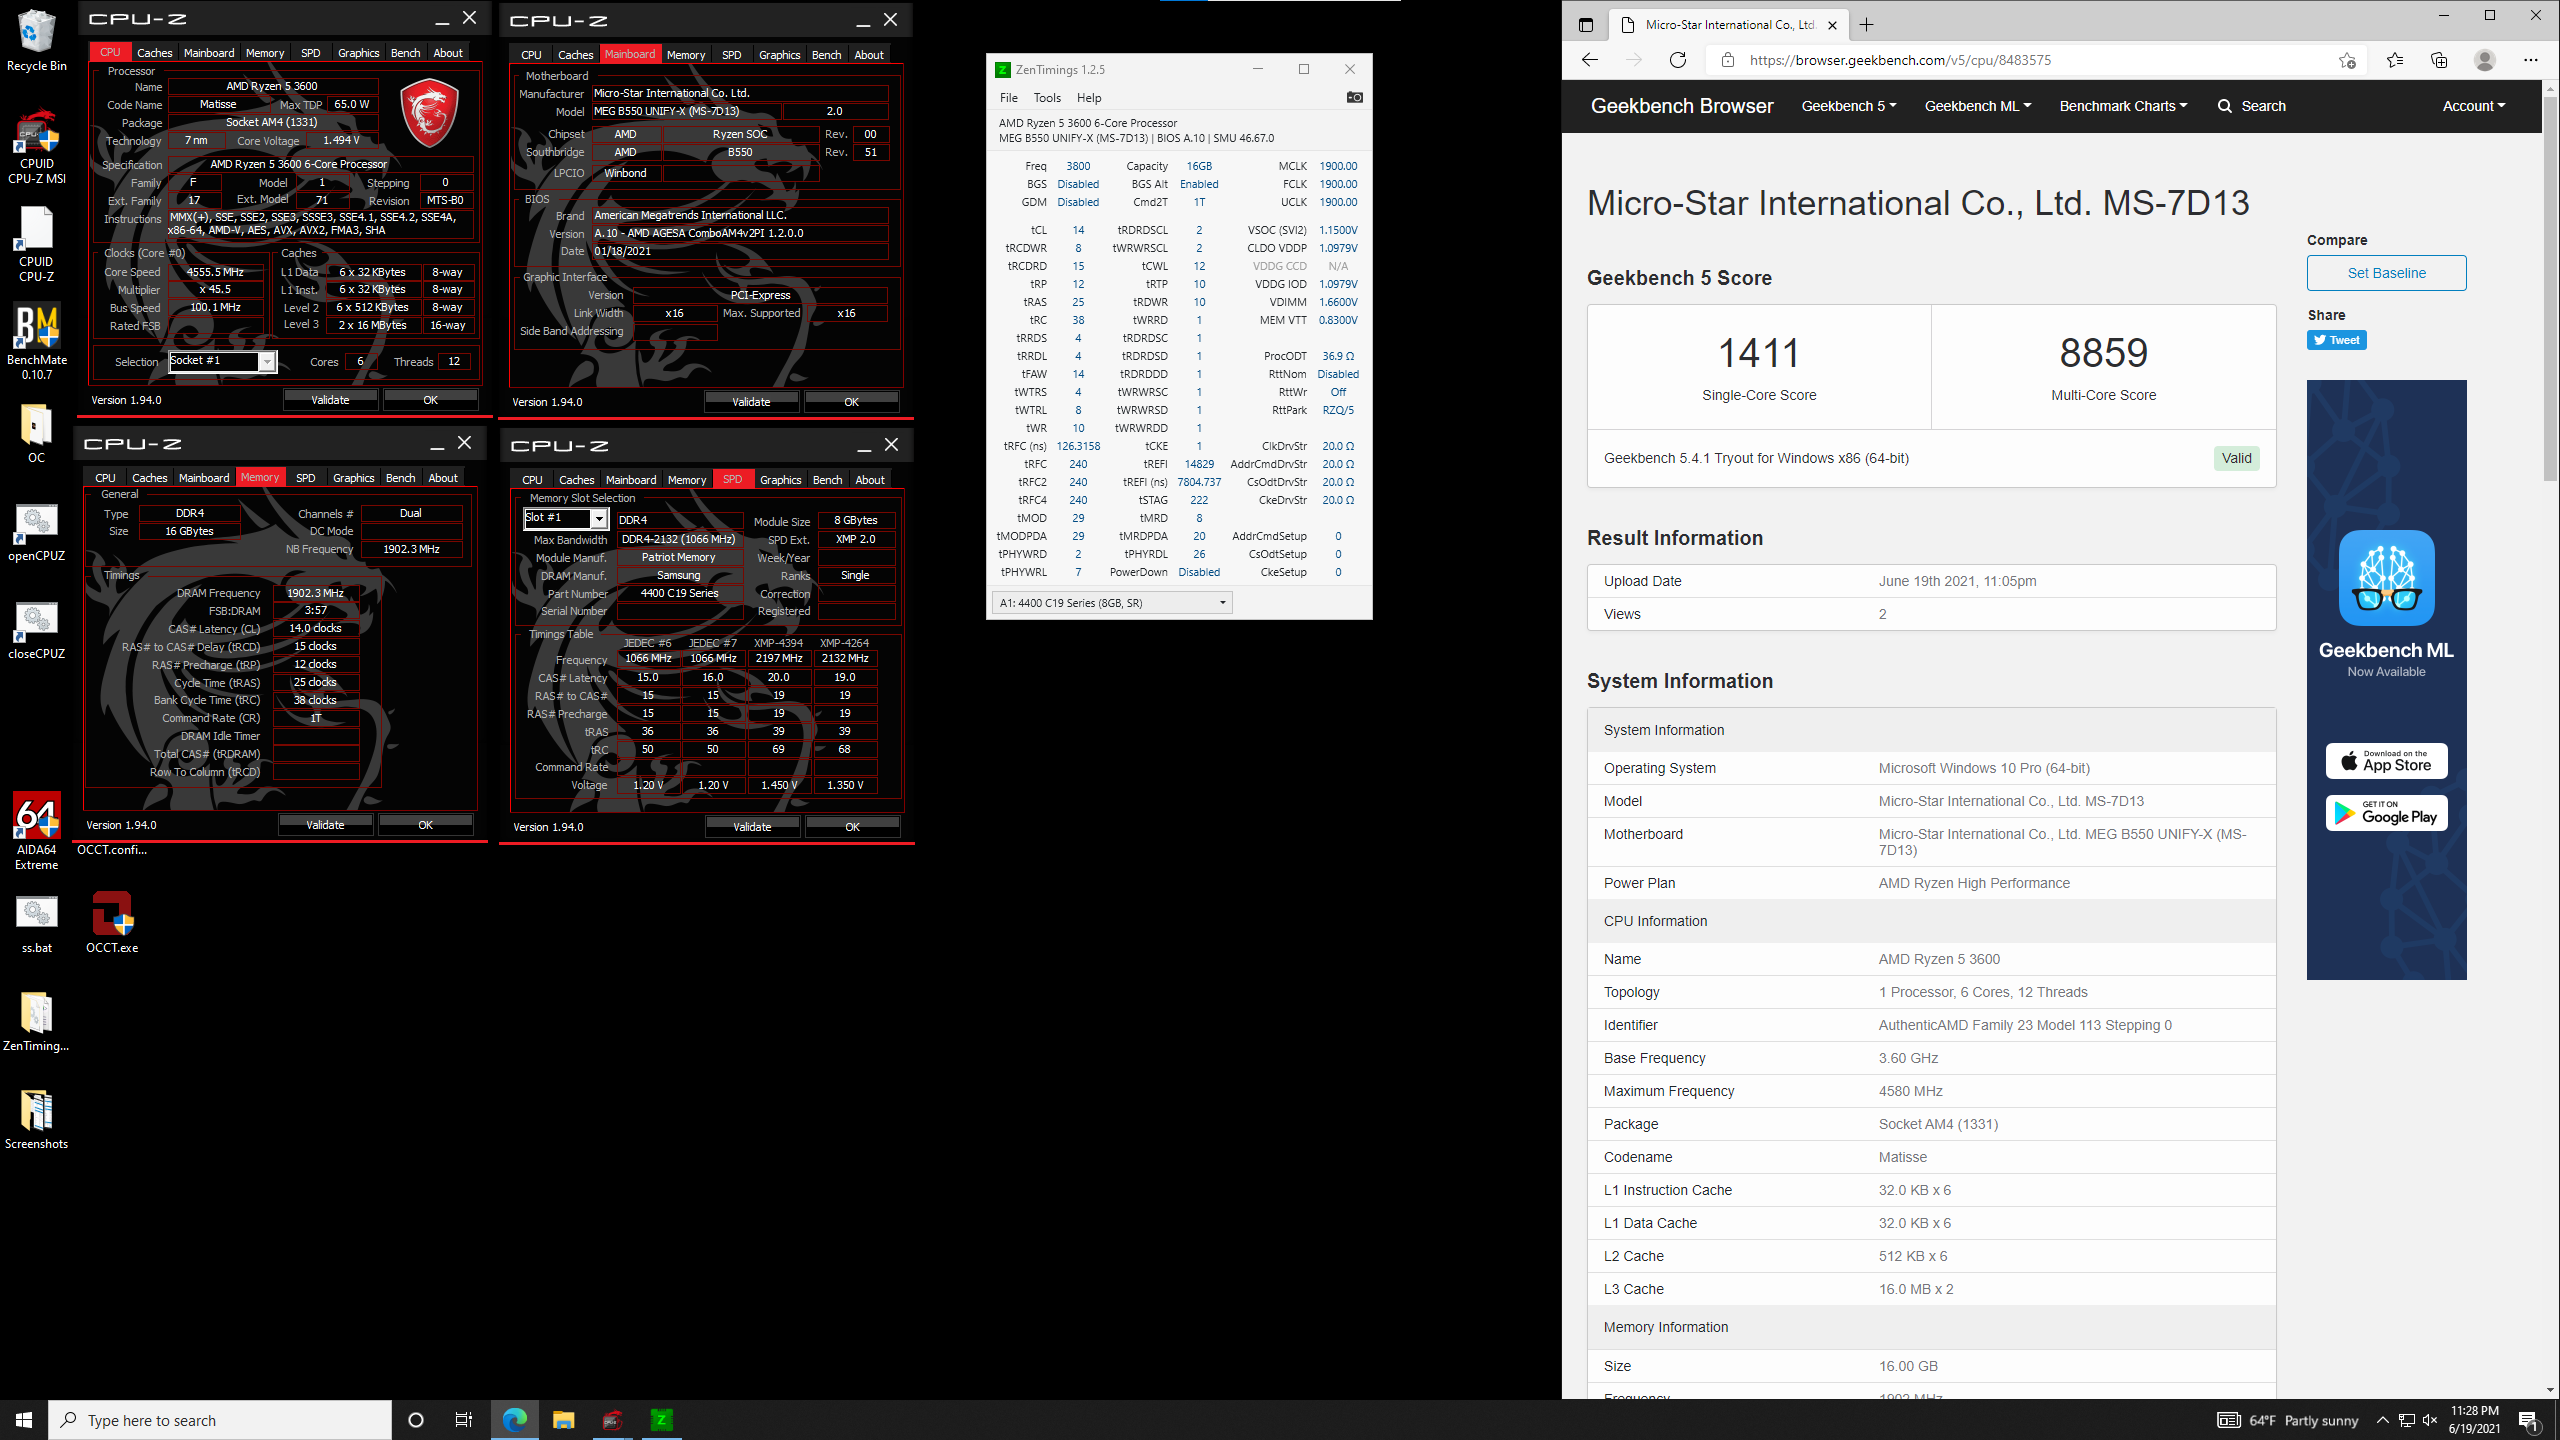Image resolution: width=2560 pixels, height=1440 pixels.
Task: Select the ZenTimings folder icon on desktop
Action: [x=36, y=1021]
